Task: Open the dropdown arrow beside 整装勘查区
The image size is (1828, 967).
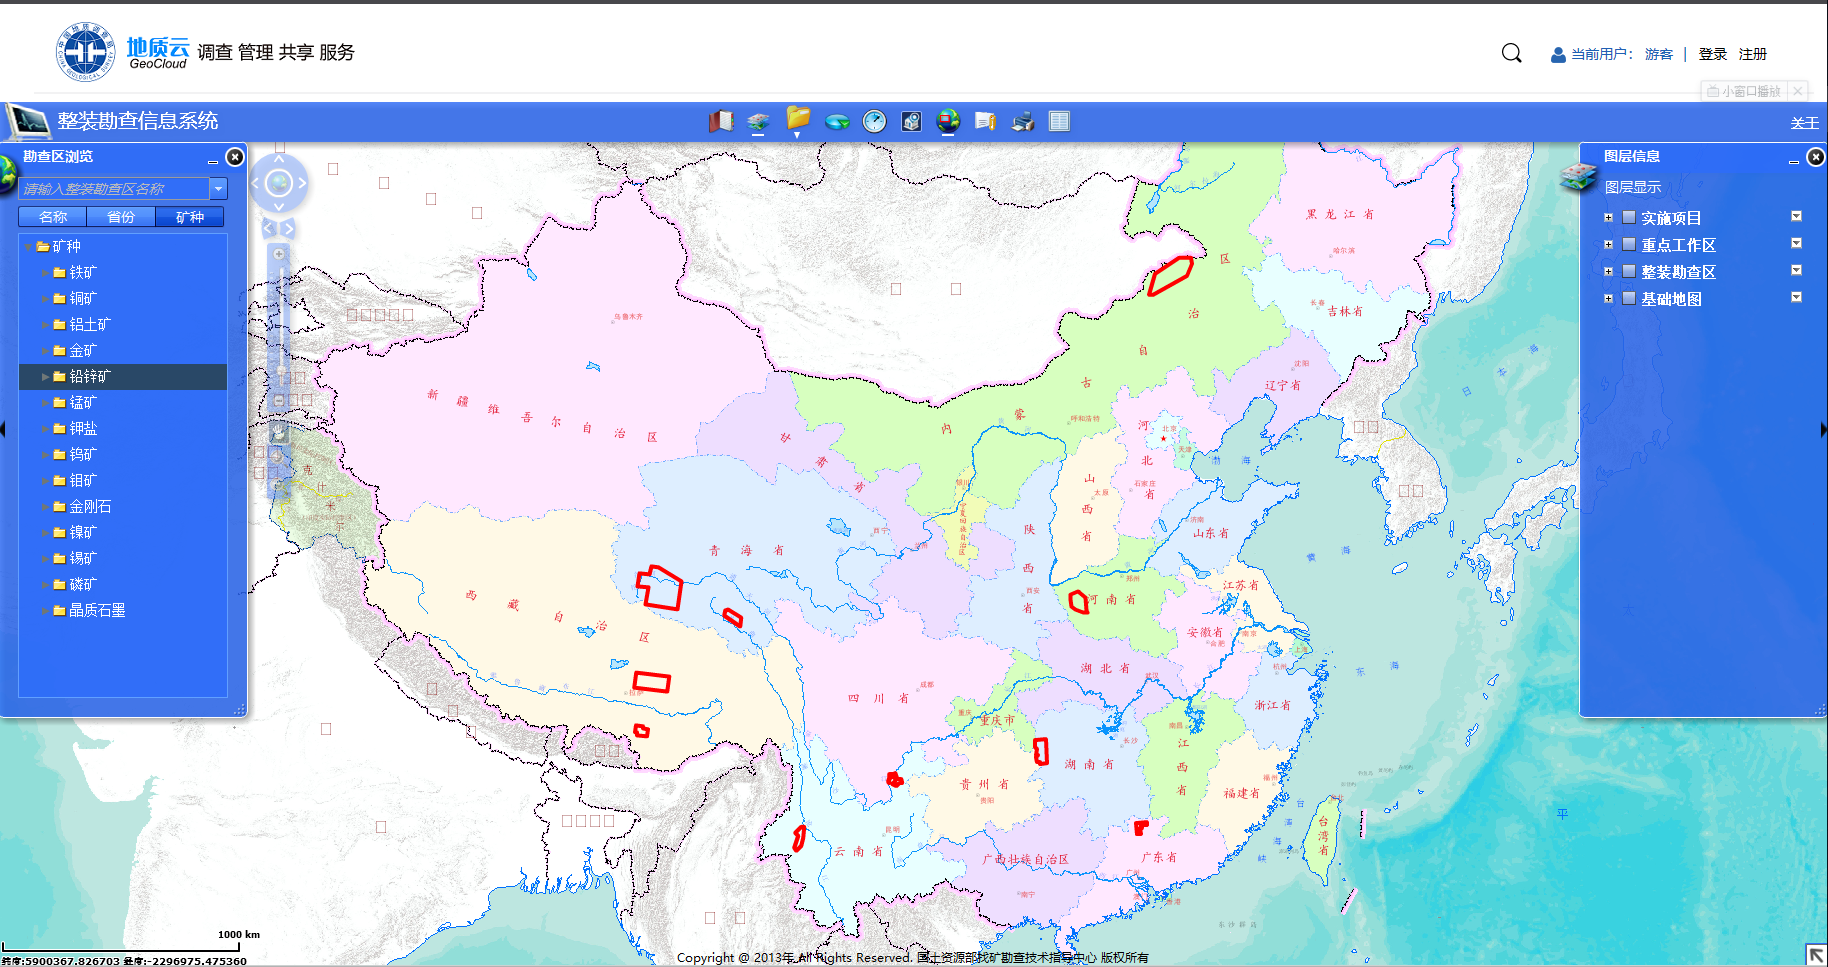Action: [x=1796, y=270]
